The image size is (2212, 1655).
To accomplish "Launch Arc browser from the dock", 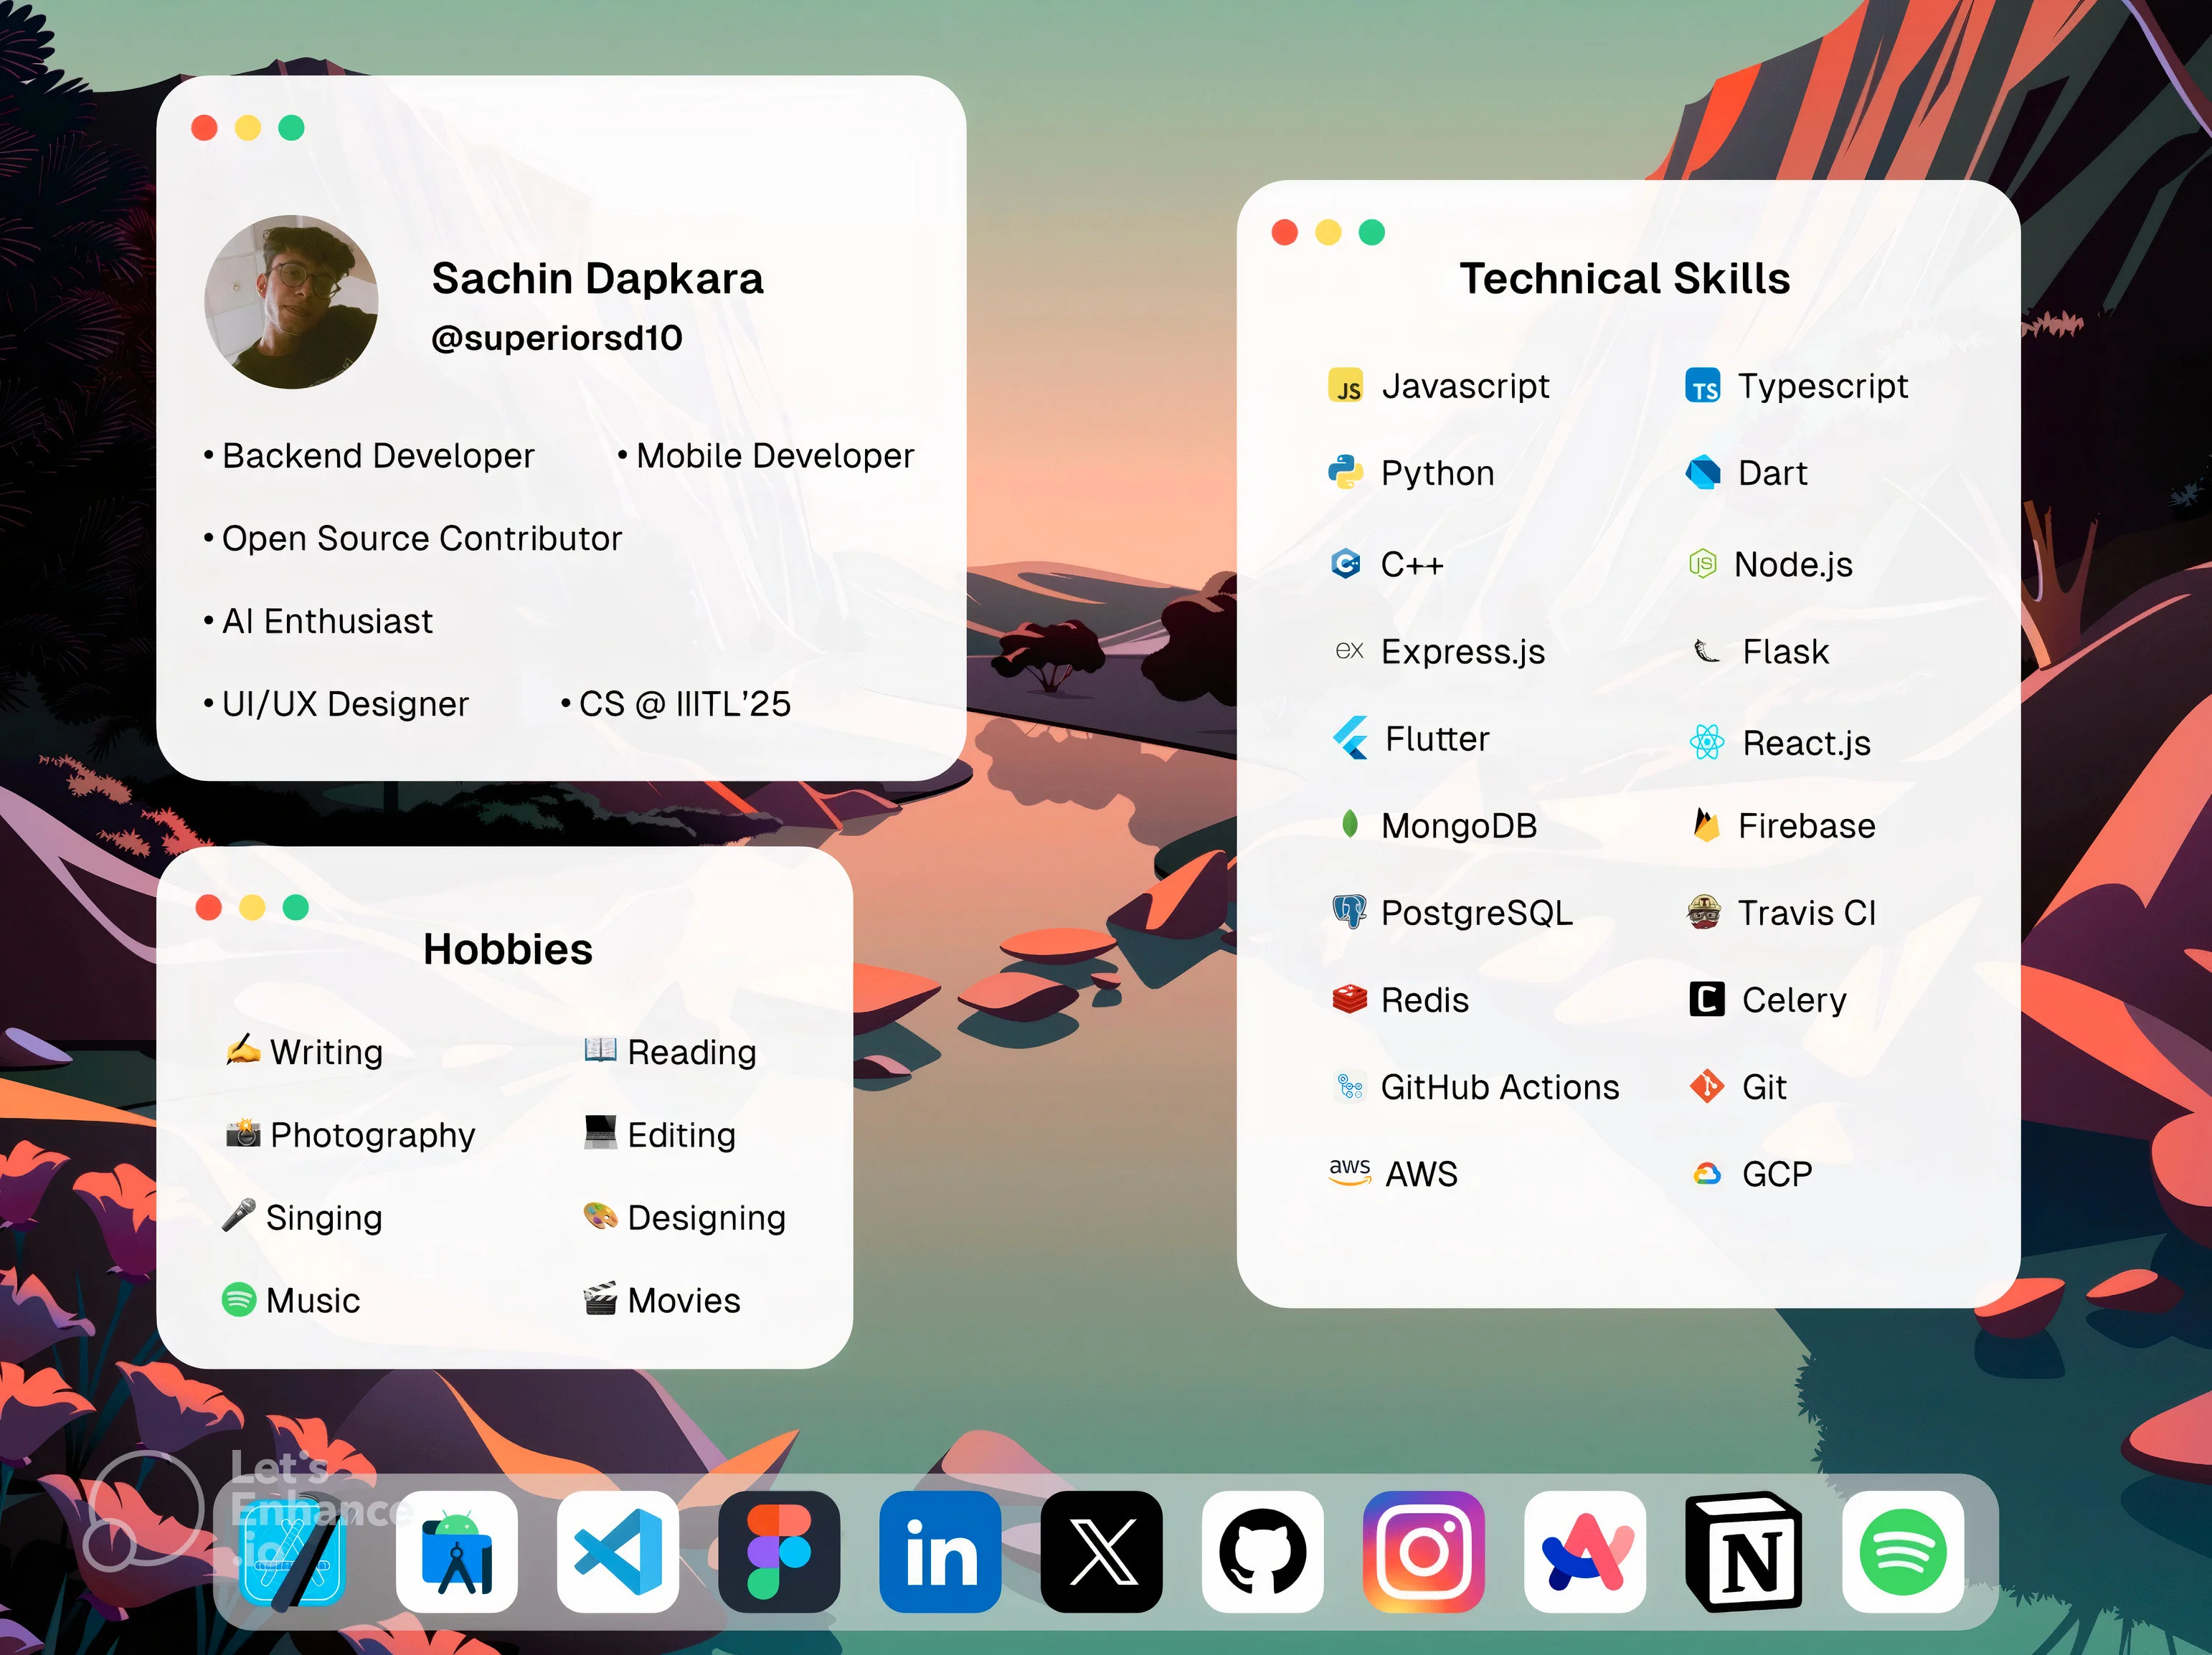I will pos(1584,1552).
